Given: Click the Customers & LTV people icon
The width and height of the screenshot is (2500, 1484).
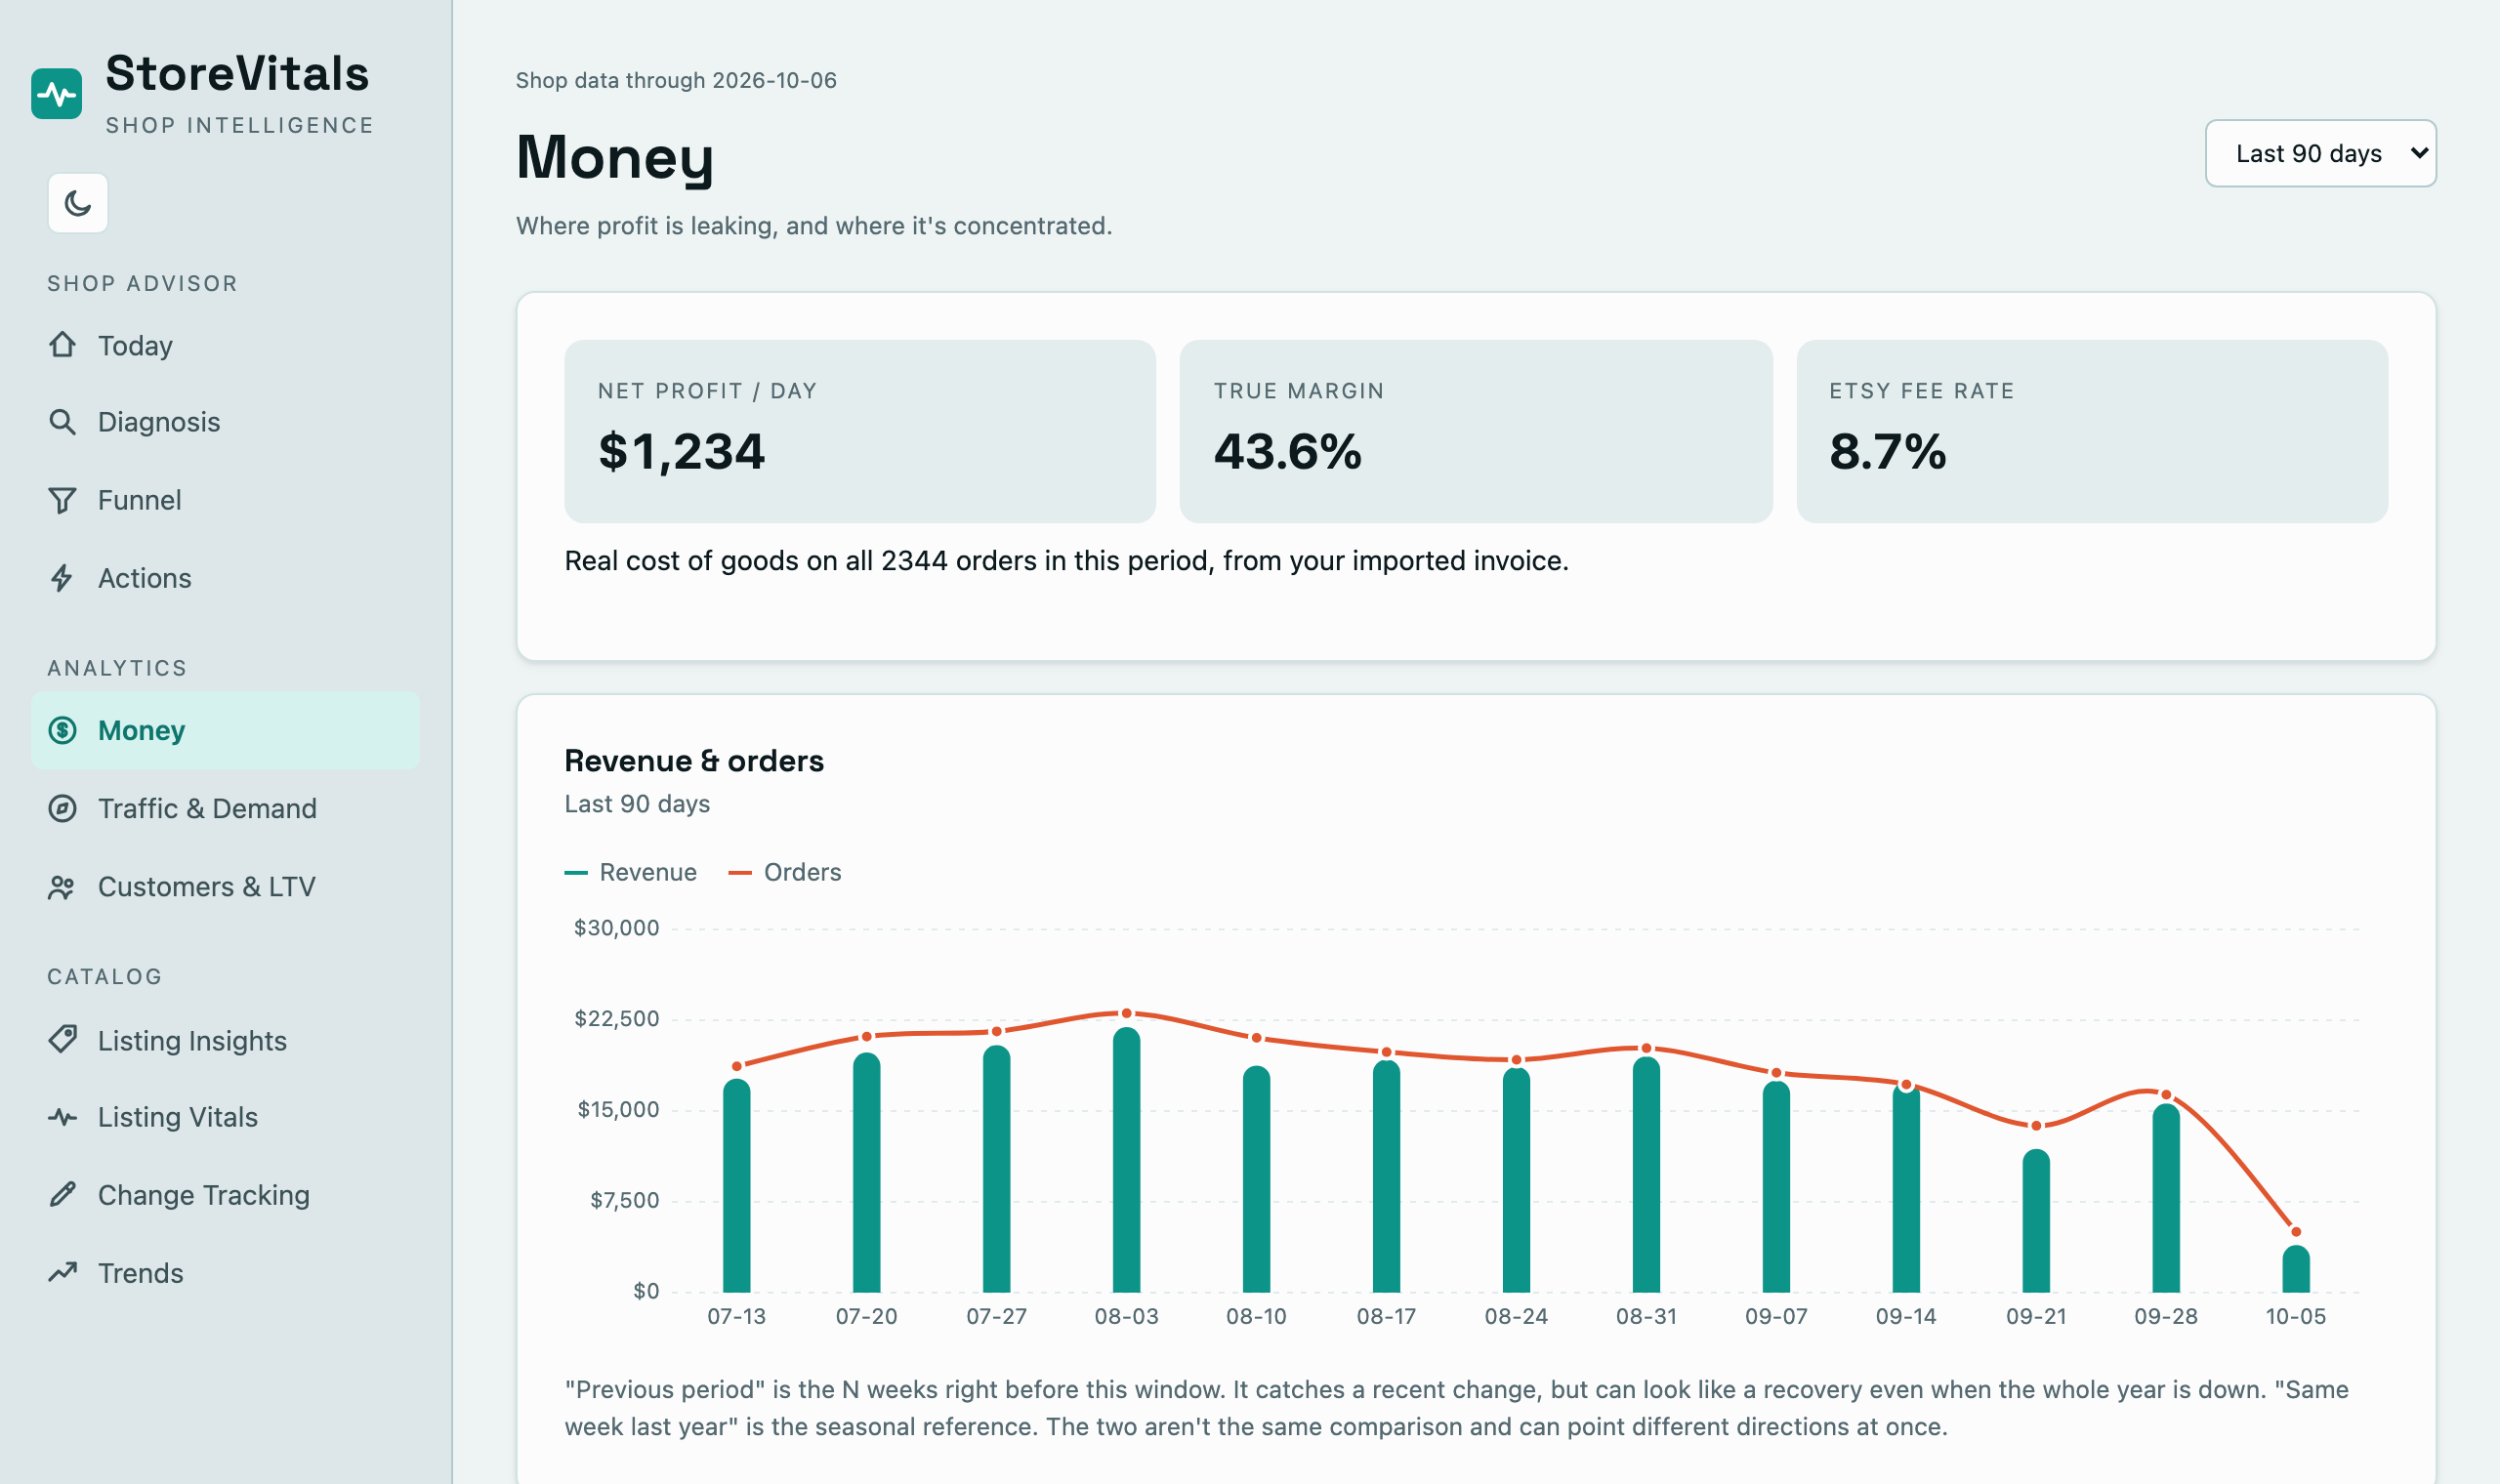Looking at the screenshot, I should (x=62, y=887).
